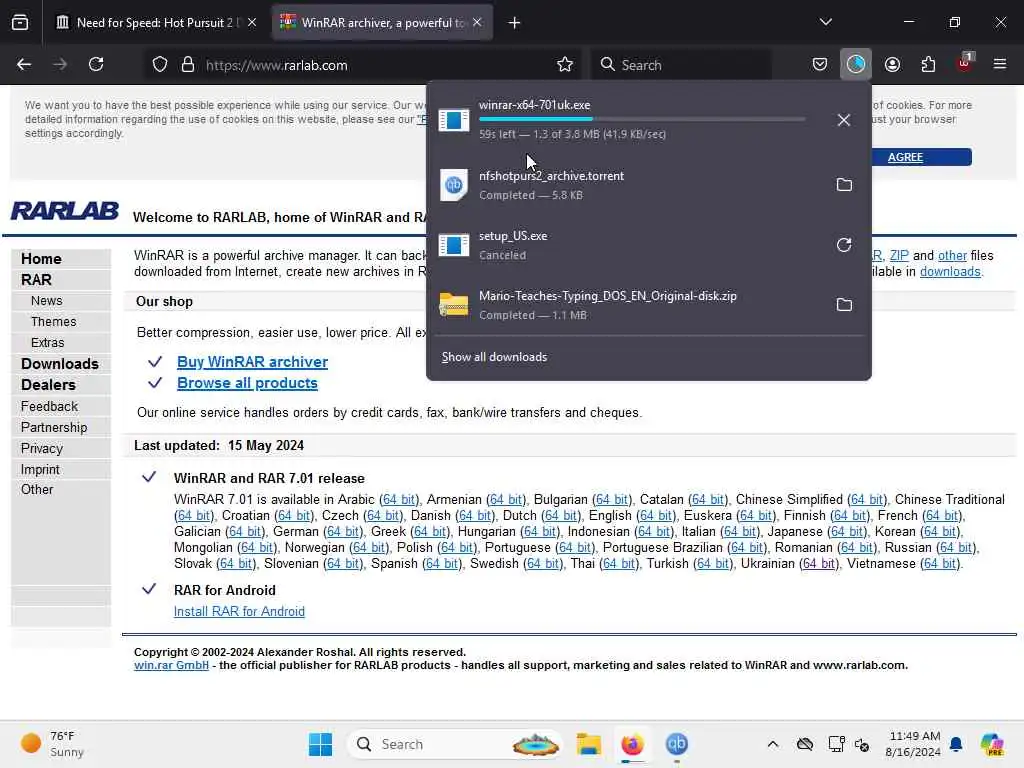Screen dimensions: 1024x768
Task: Expand the list all tabs dropdown
Action: tap(825, 22)
